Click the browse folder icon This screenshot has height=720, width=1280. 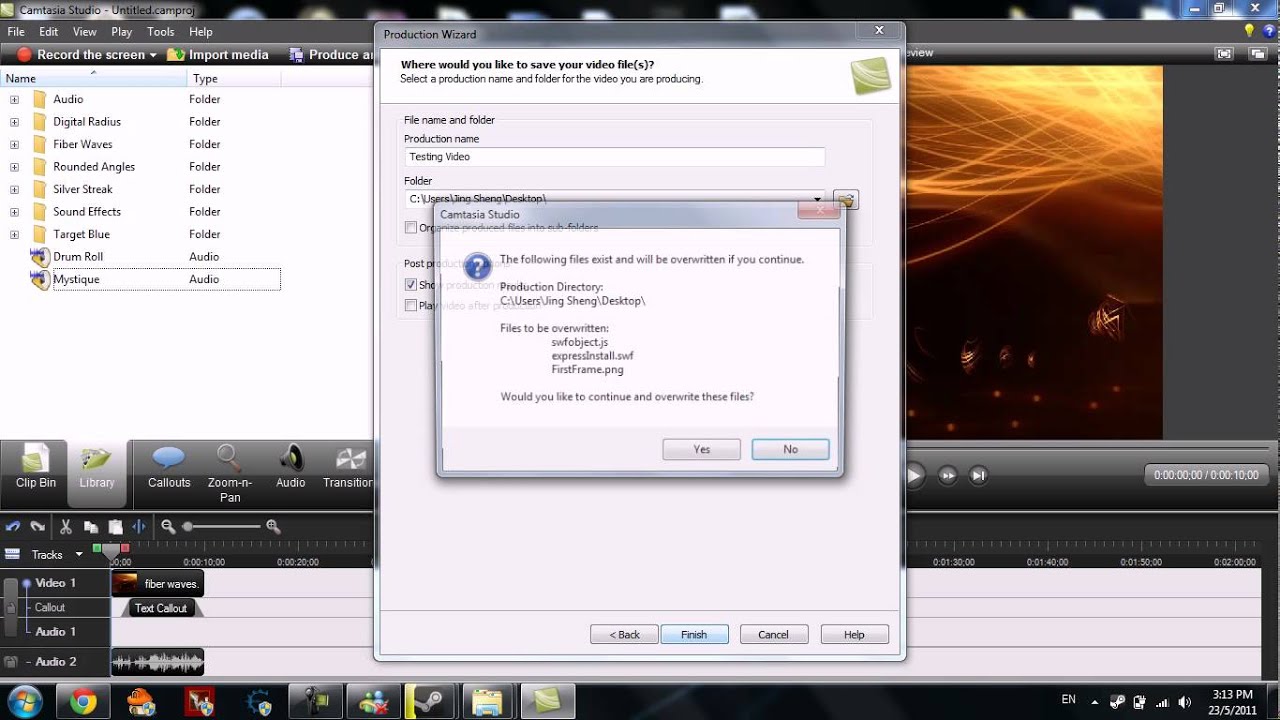(846, 200)
